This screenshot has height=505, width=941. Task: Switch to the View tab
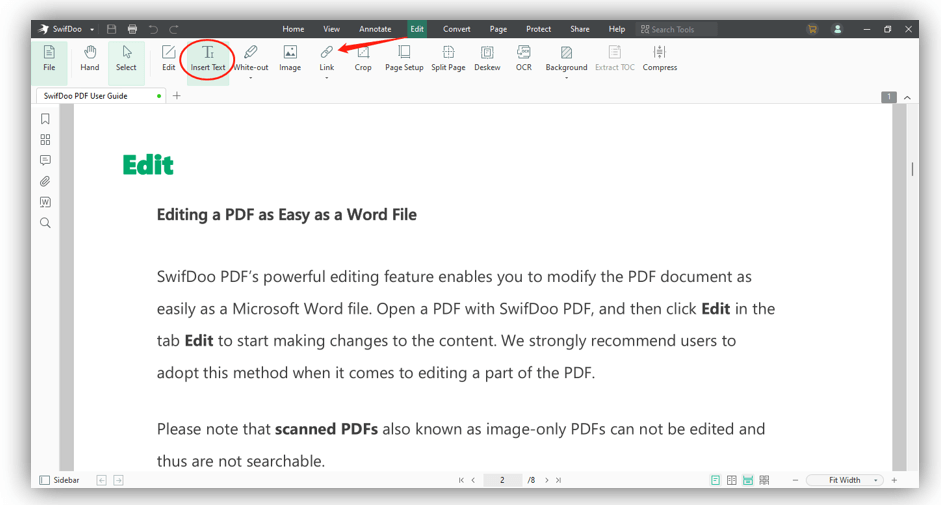[x=331, y=29]
